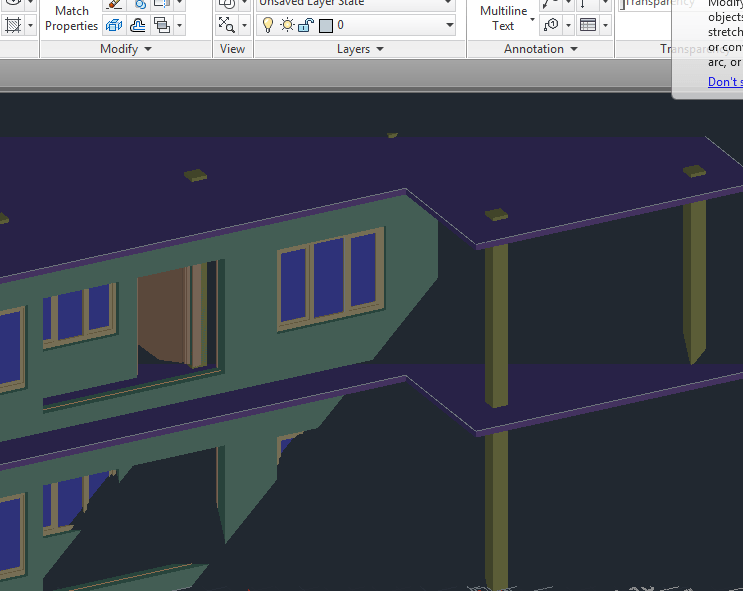Click the hatch boundary icon
The height and width of the screenshot is (591, 743).
pyautogui.click(x=13, y=25)
